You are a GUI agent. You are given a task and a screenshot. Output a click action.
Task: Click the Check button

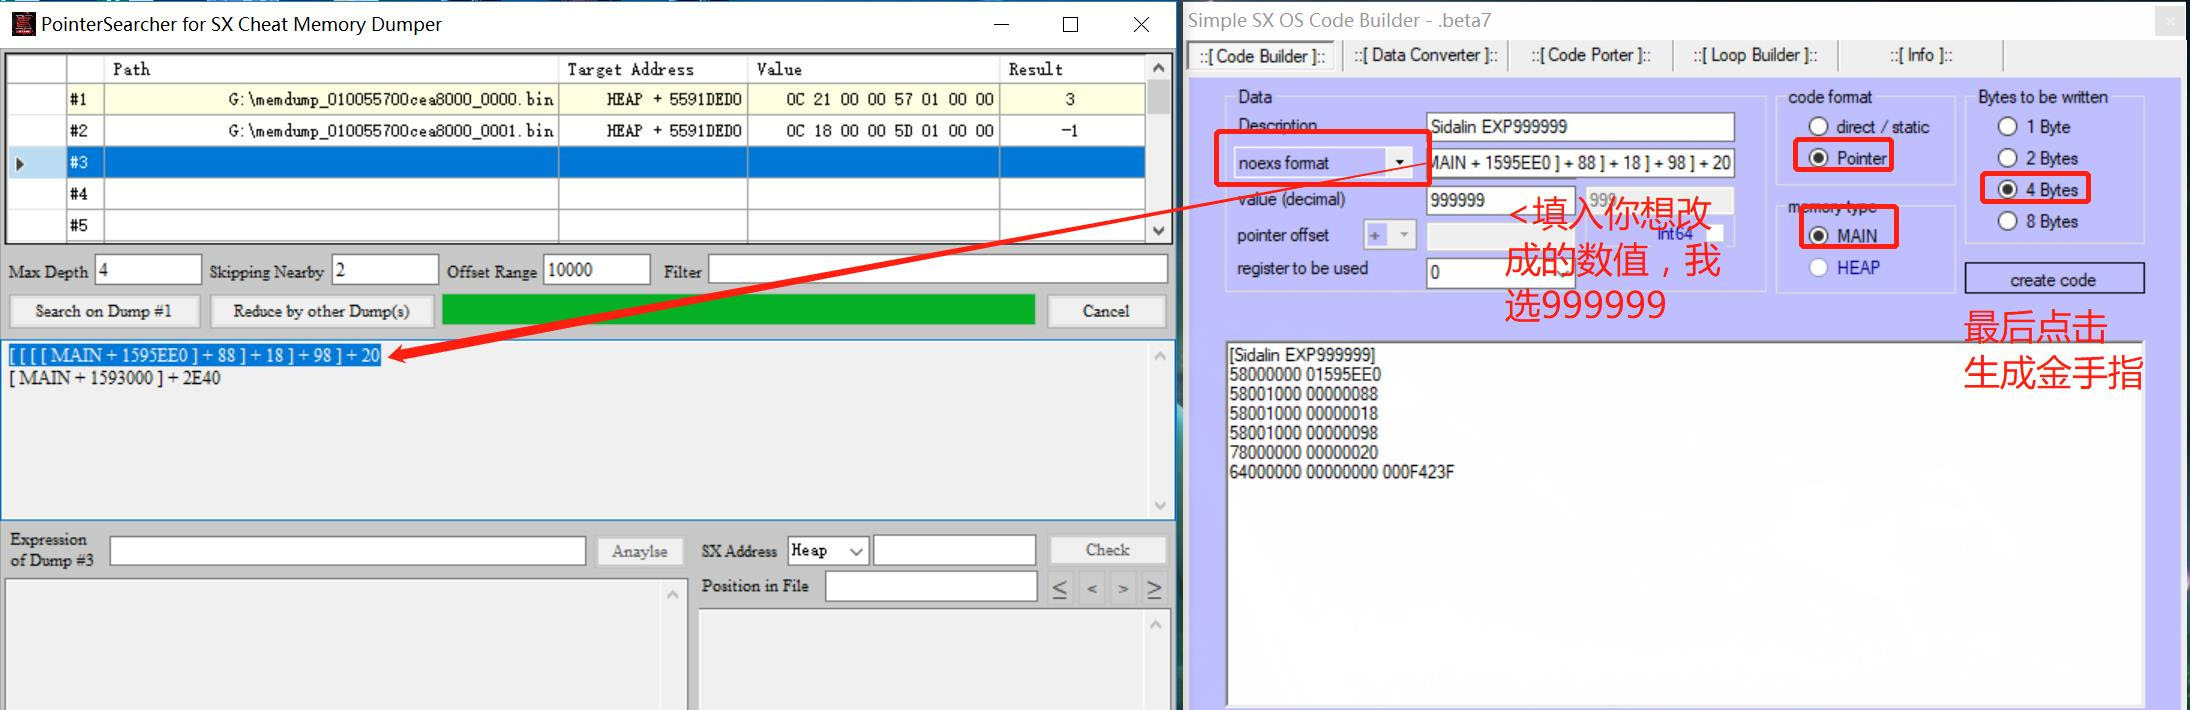pos(1107,550)
